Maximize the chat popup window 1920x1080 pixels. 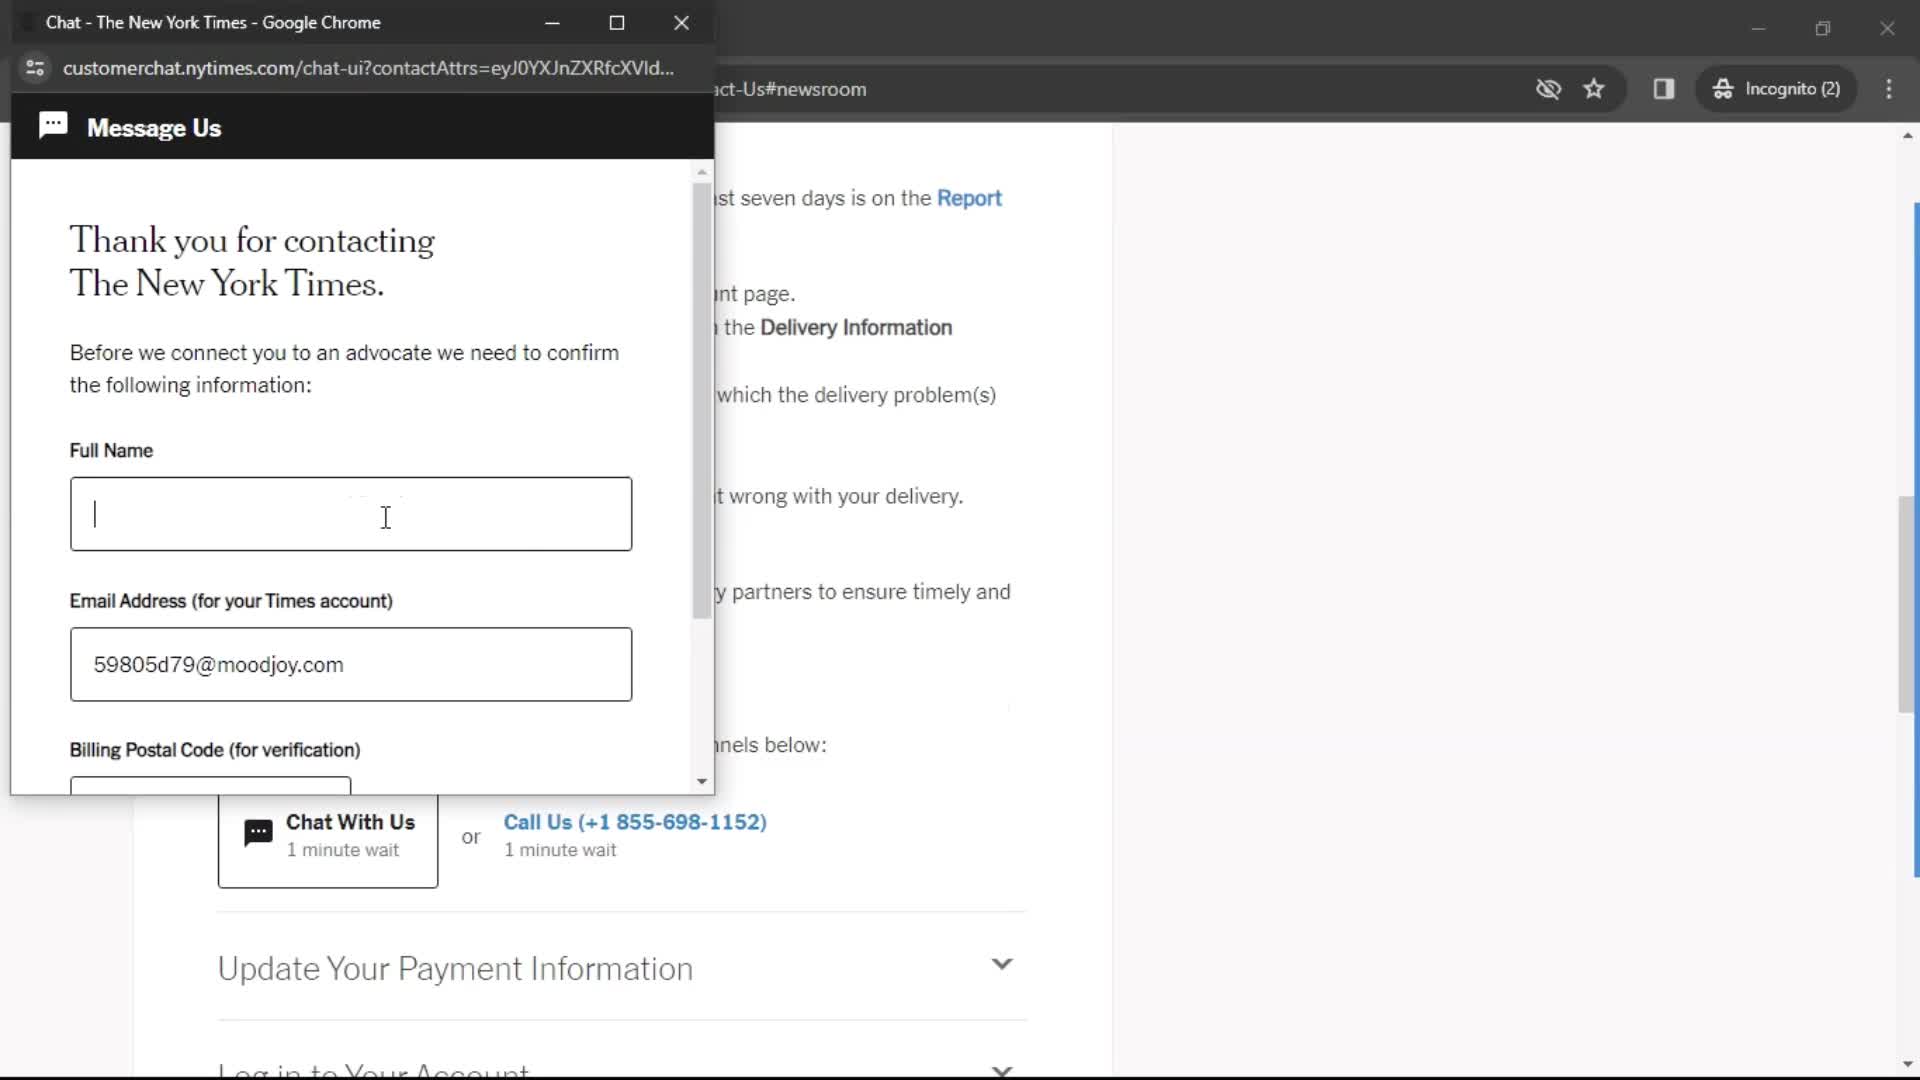617,22
